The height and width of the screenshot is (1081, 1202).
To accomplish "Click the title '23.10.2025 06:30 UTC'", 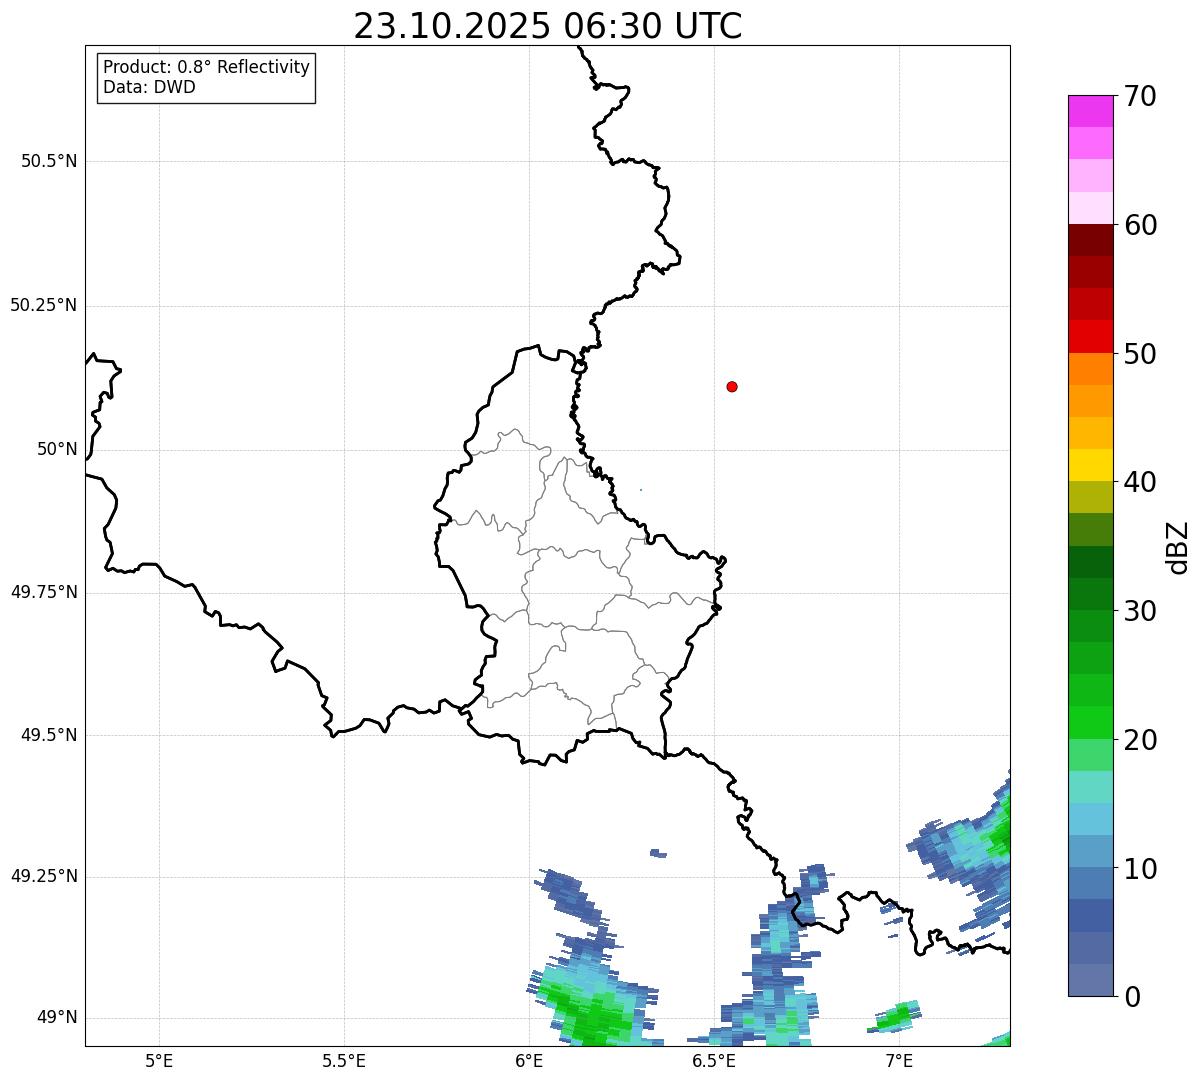I will pos(548,25).
